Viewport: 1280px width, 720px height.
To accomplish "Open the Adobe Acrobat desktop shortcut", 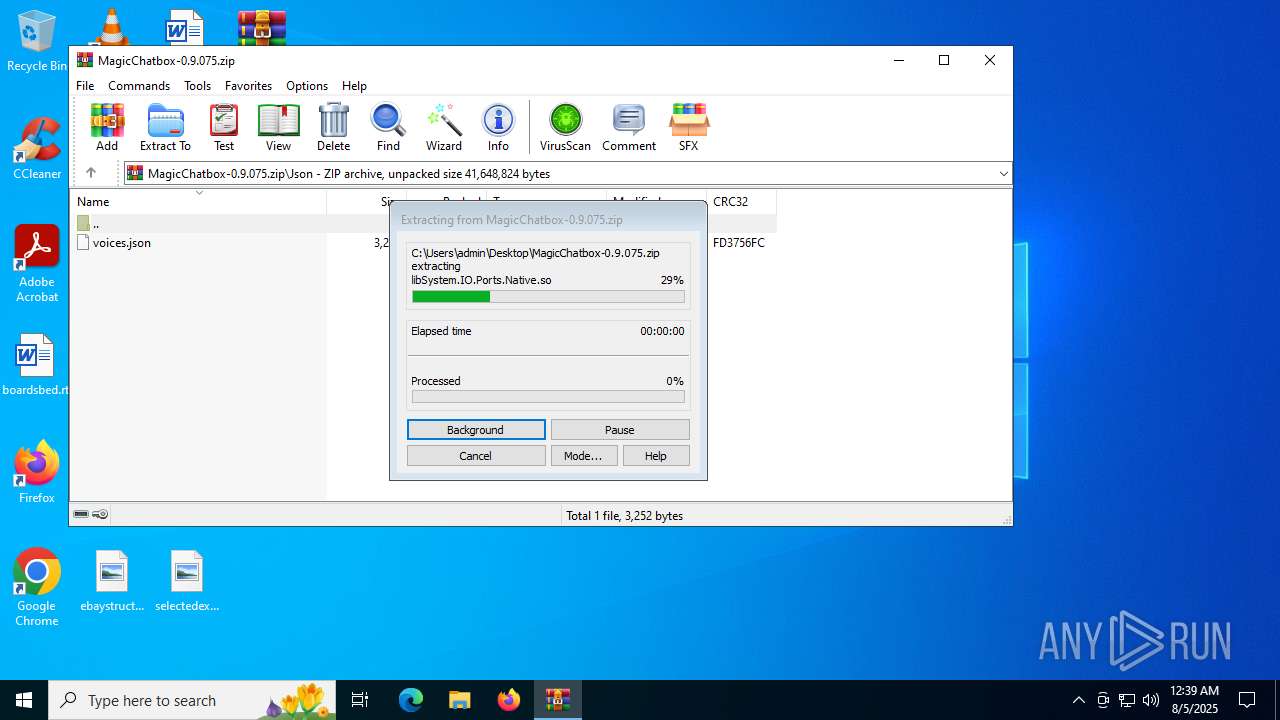I will point(37,264).
